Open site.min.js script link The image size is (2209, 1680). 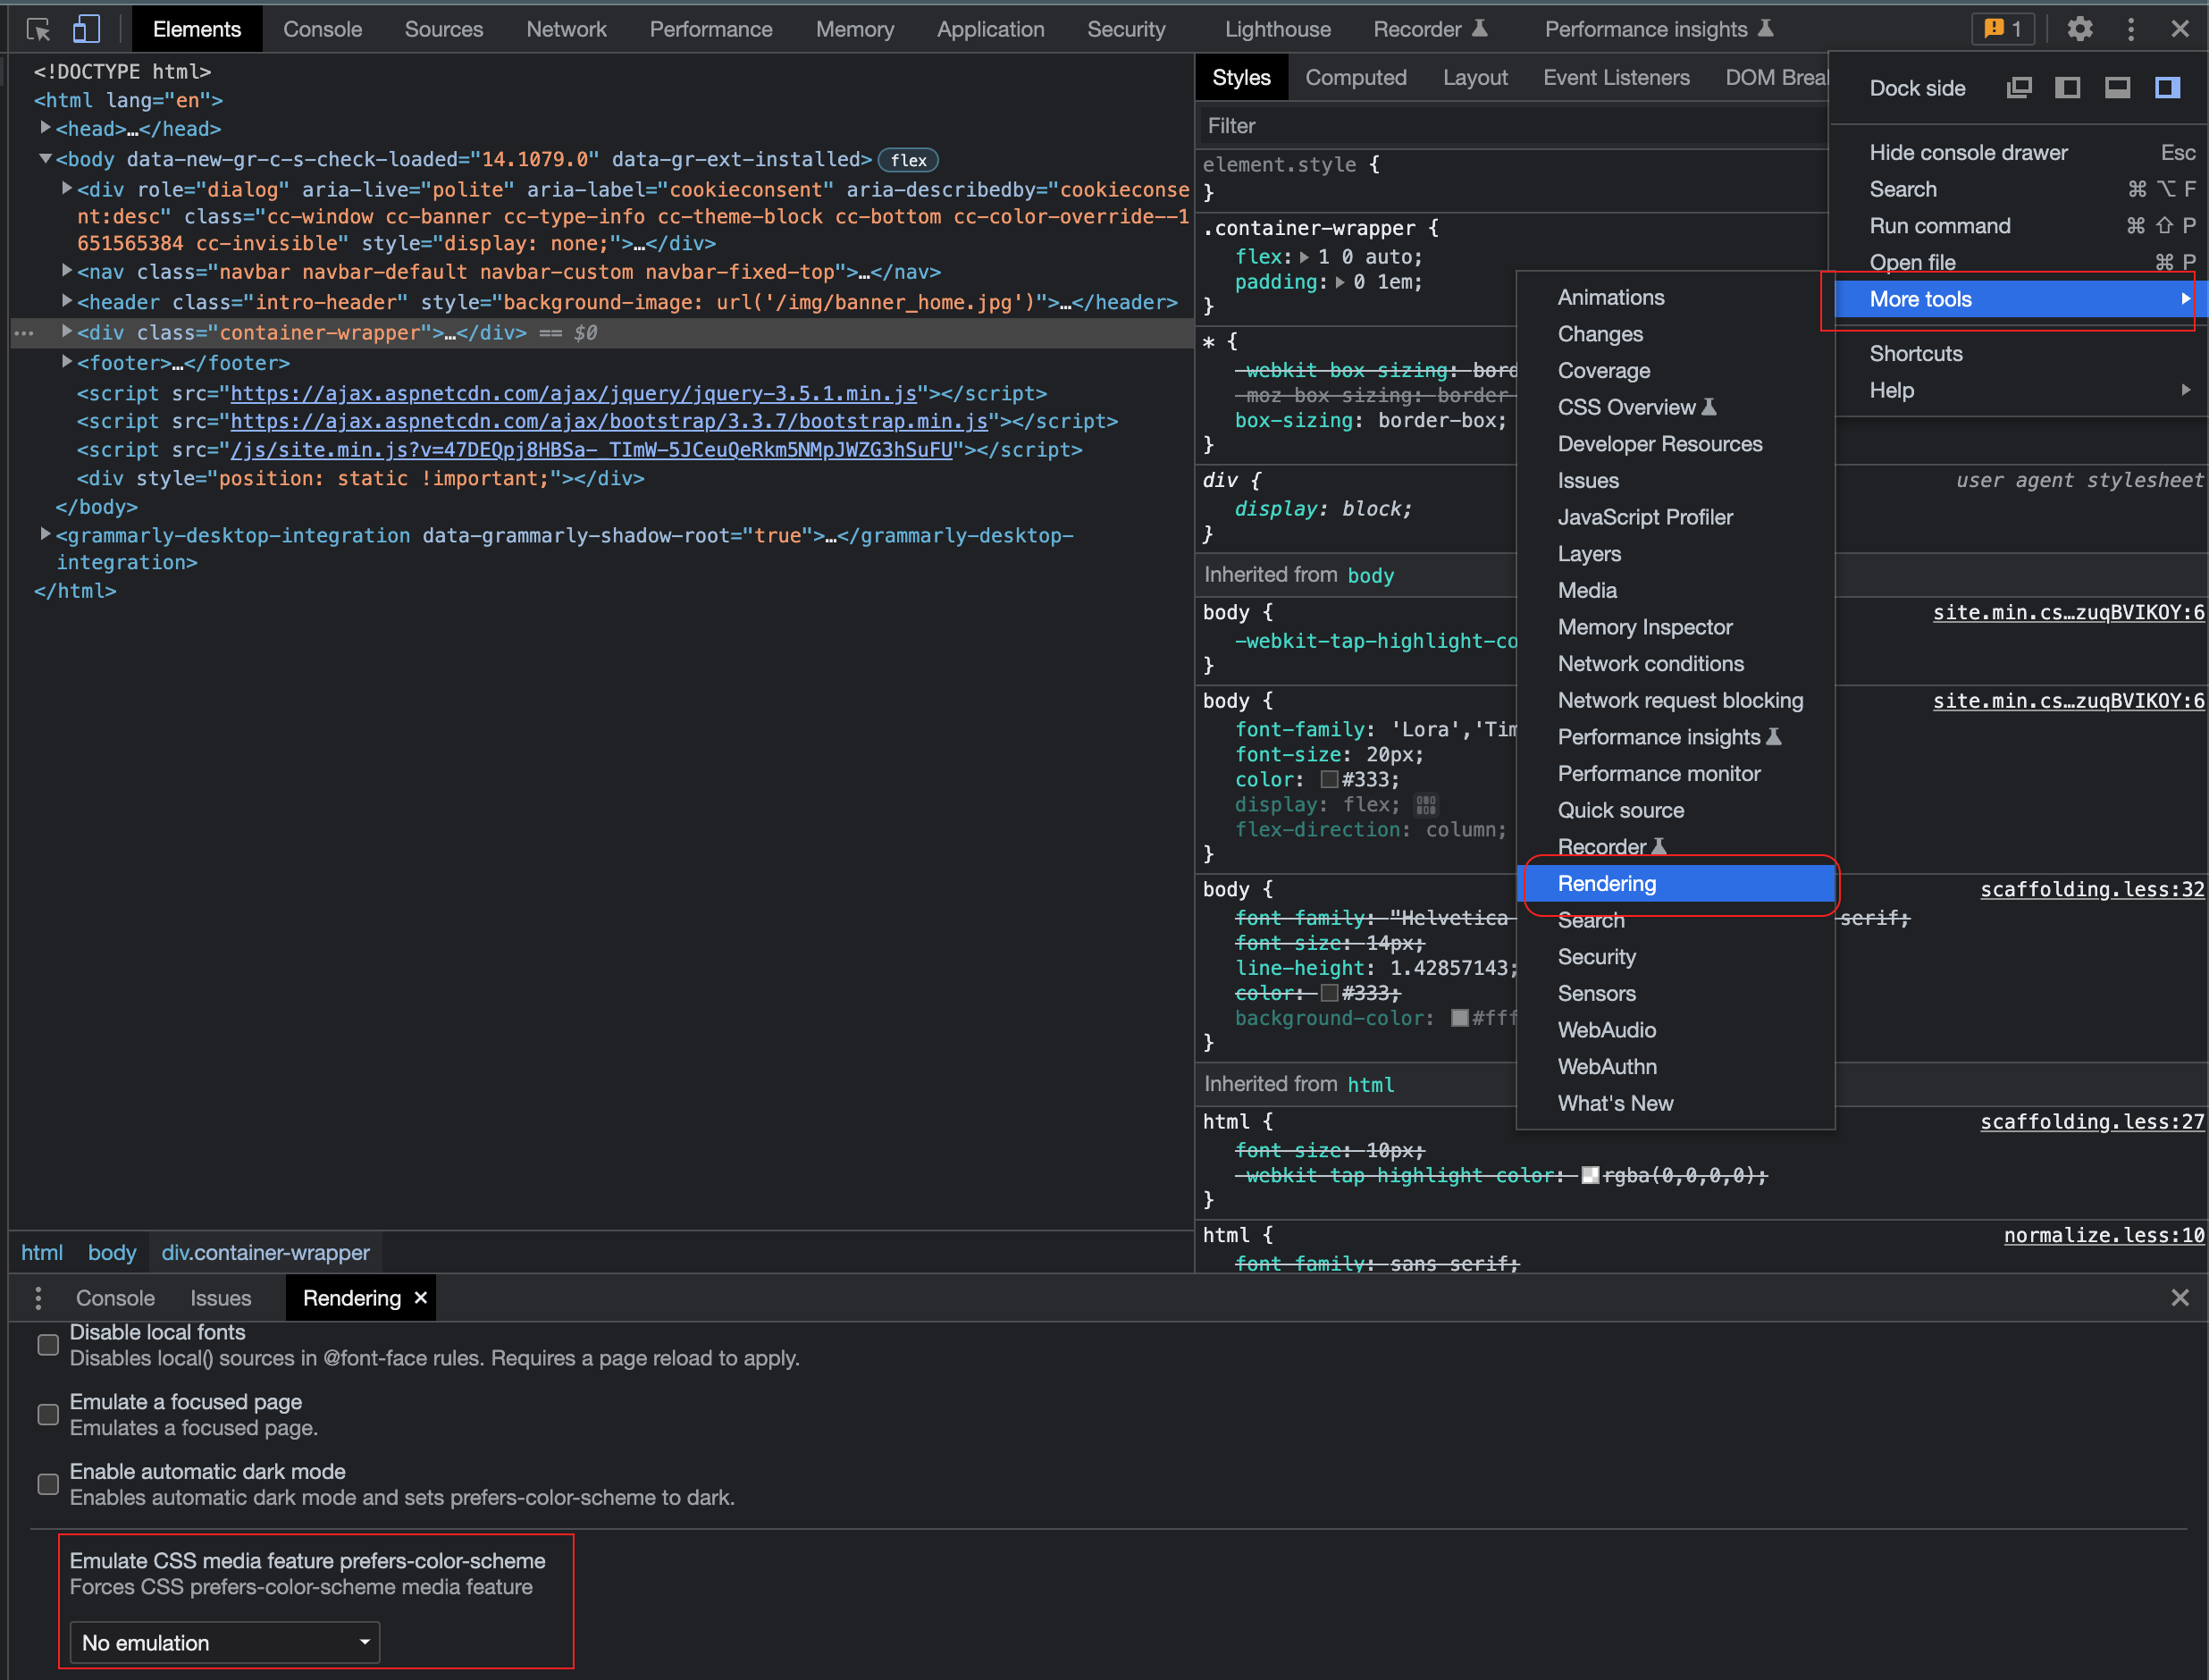pos(591,450)
